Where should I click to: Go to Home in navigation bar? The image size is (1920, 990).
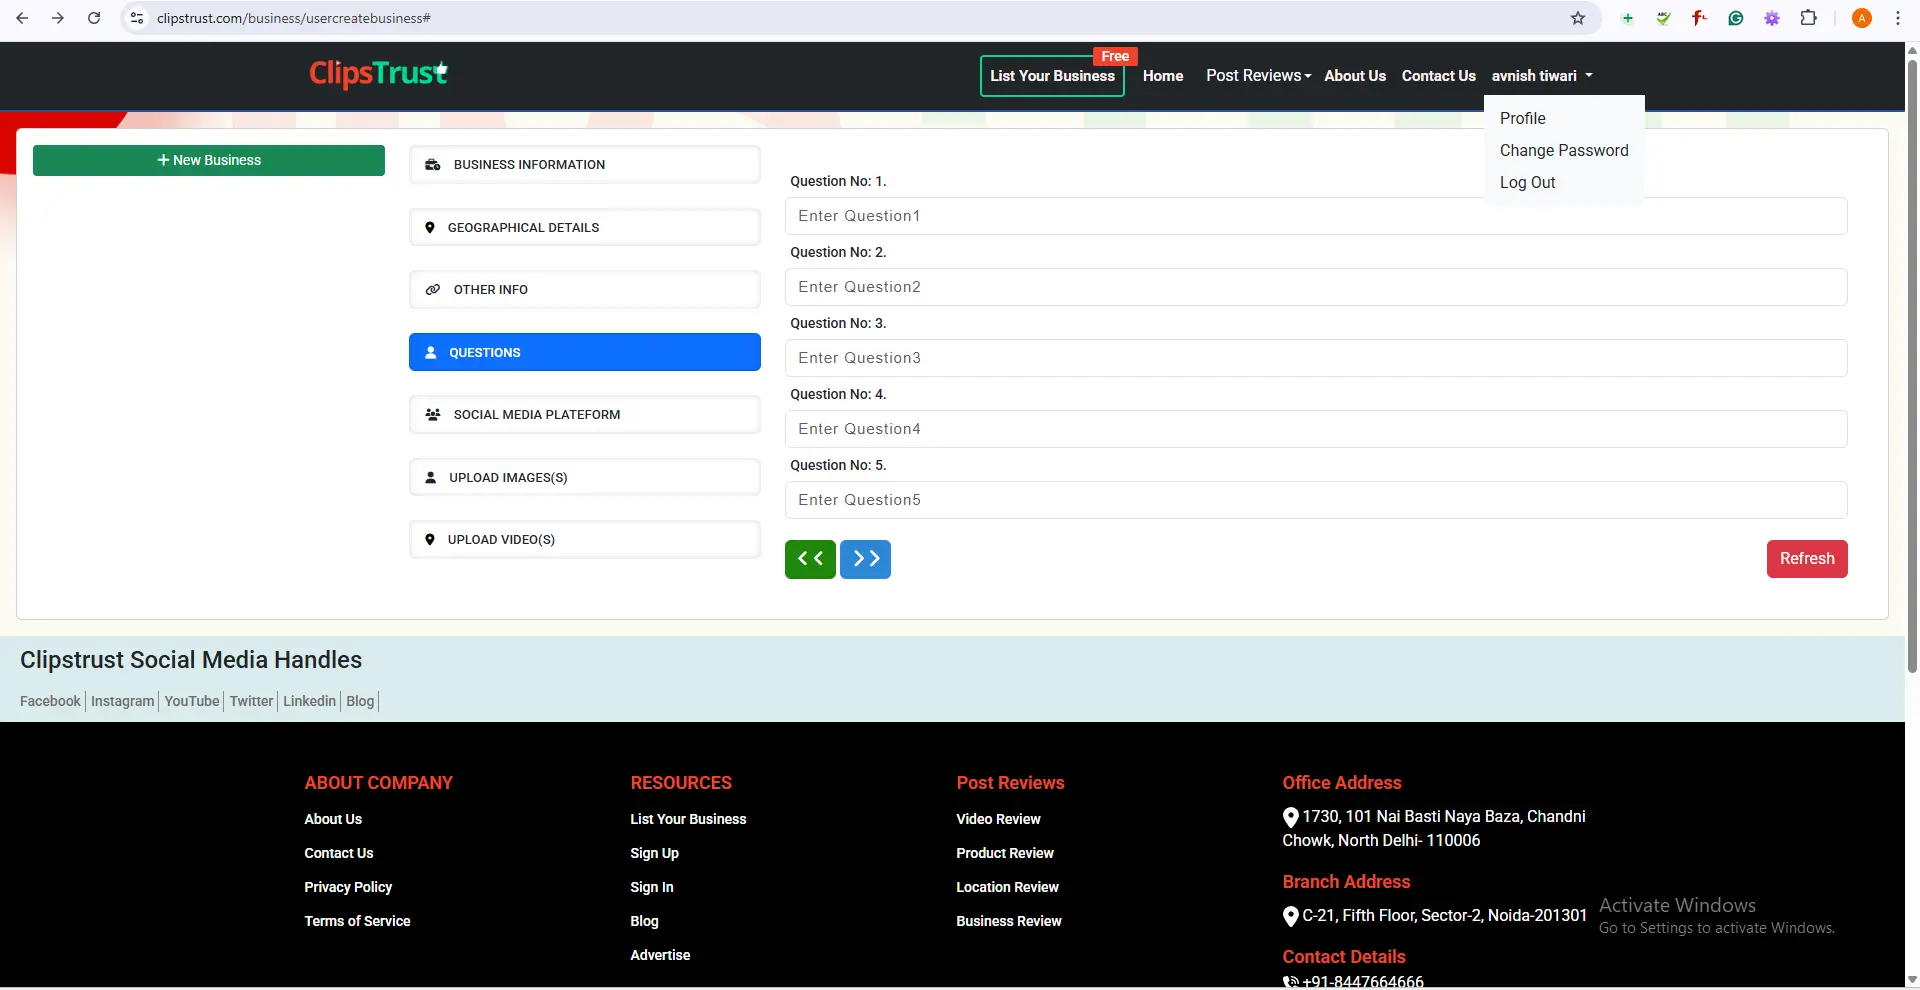(1163, 76)
